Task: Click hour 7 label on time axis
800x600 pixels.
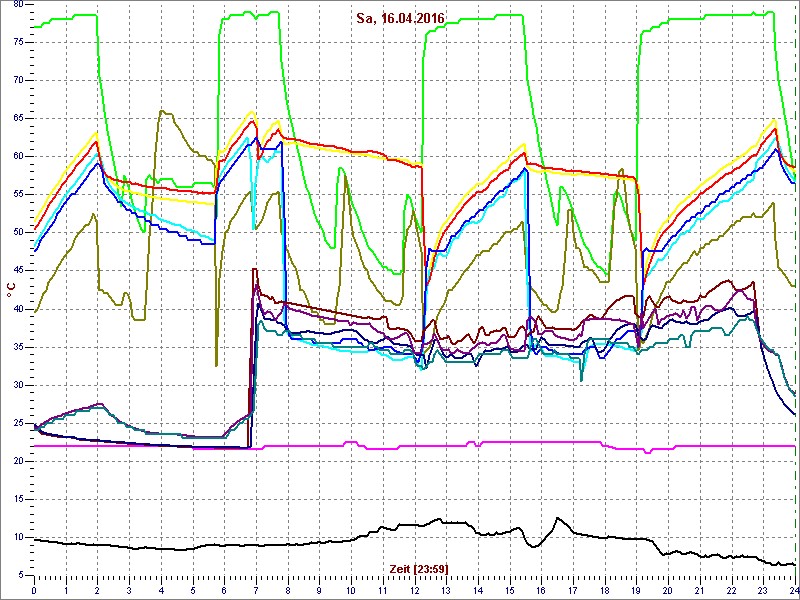Action: click(256, 591)
